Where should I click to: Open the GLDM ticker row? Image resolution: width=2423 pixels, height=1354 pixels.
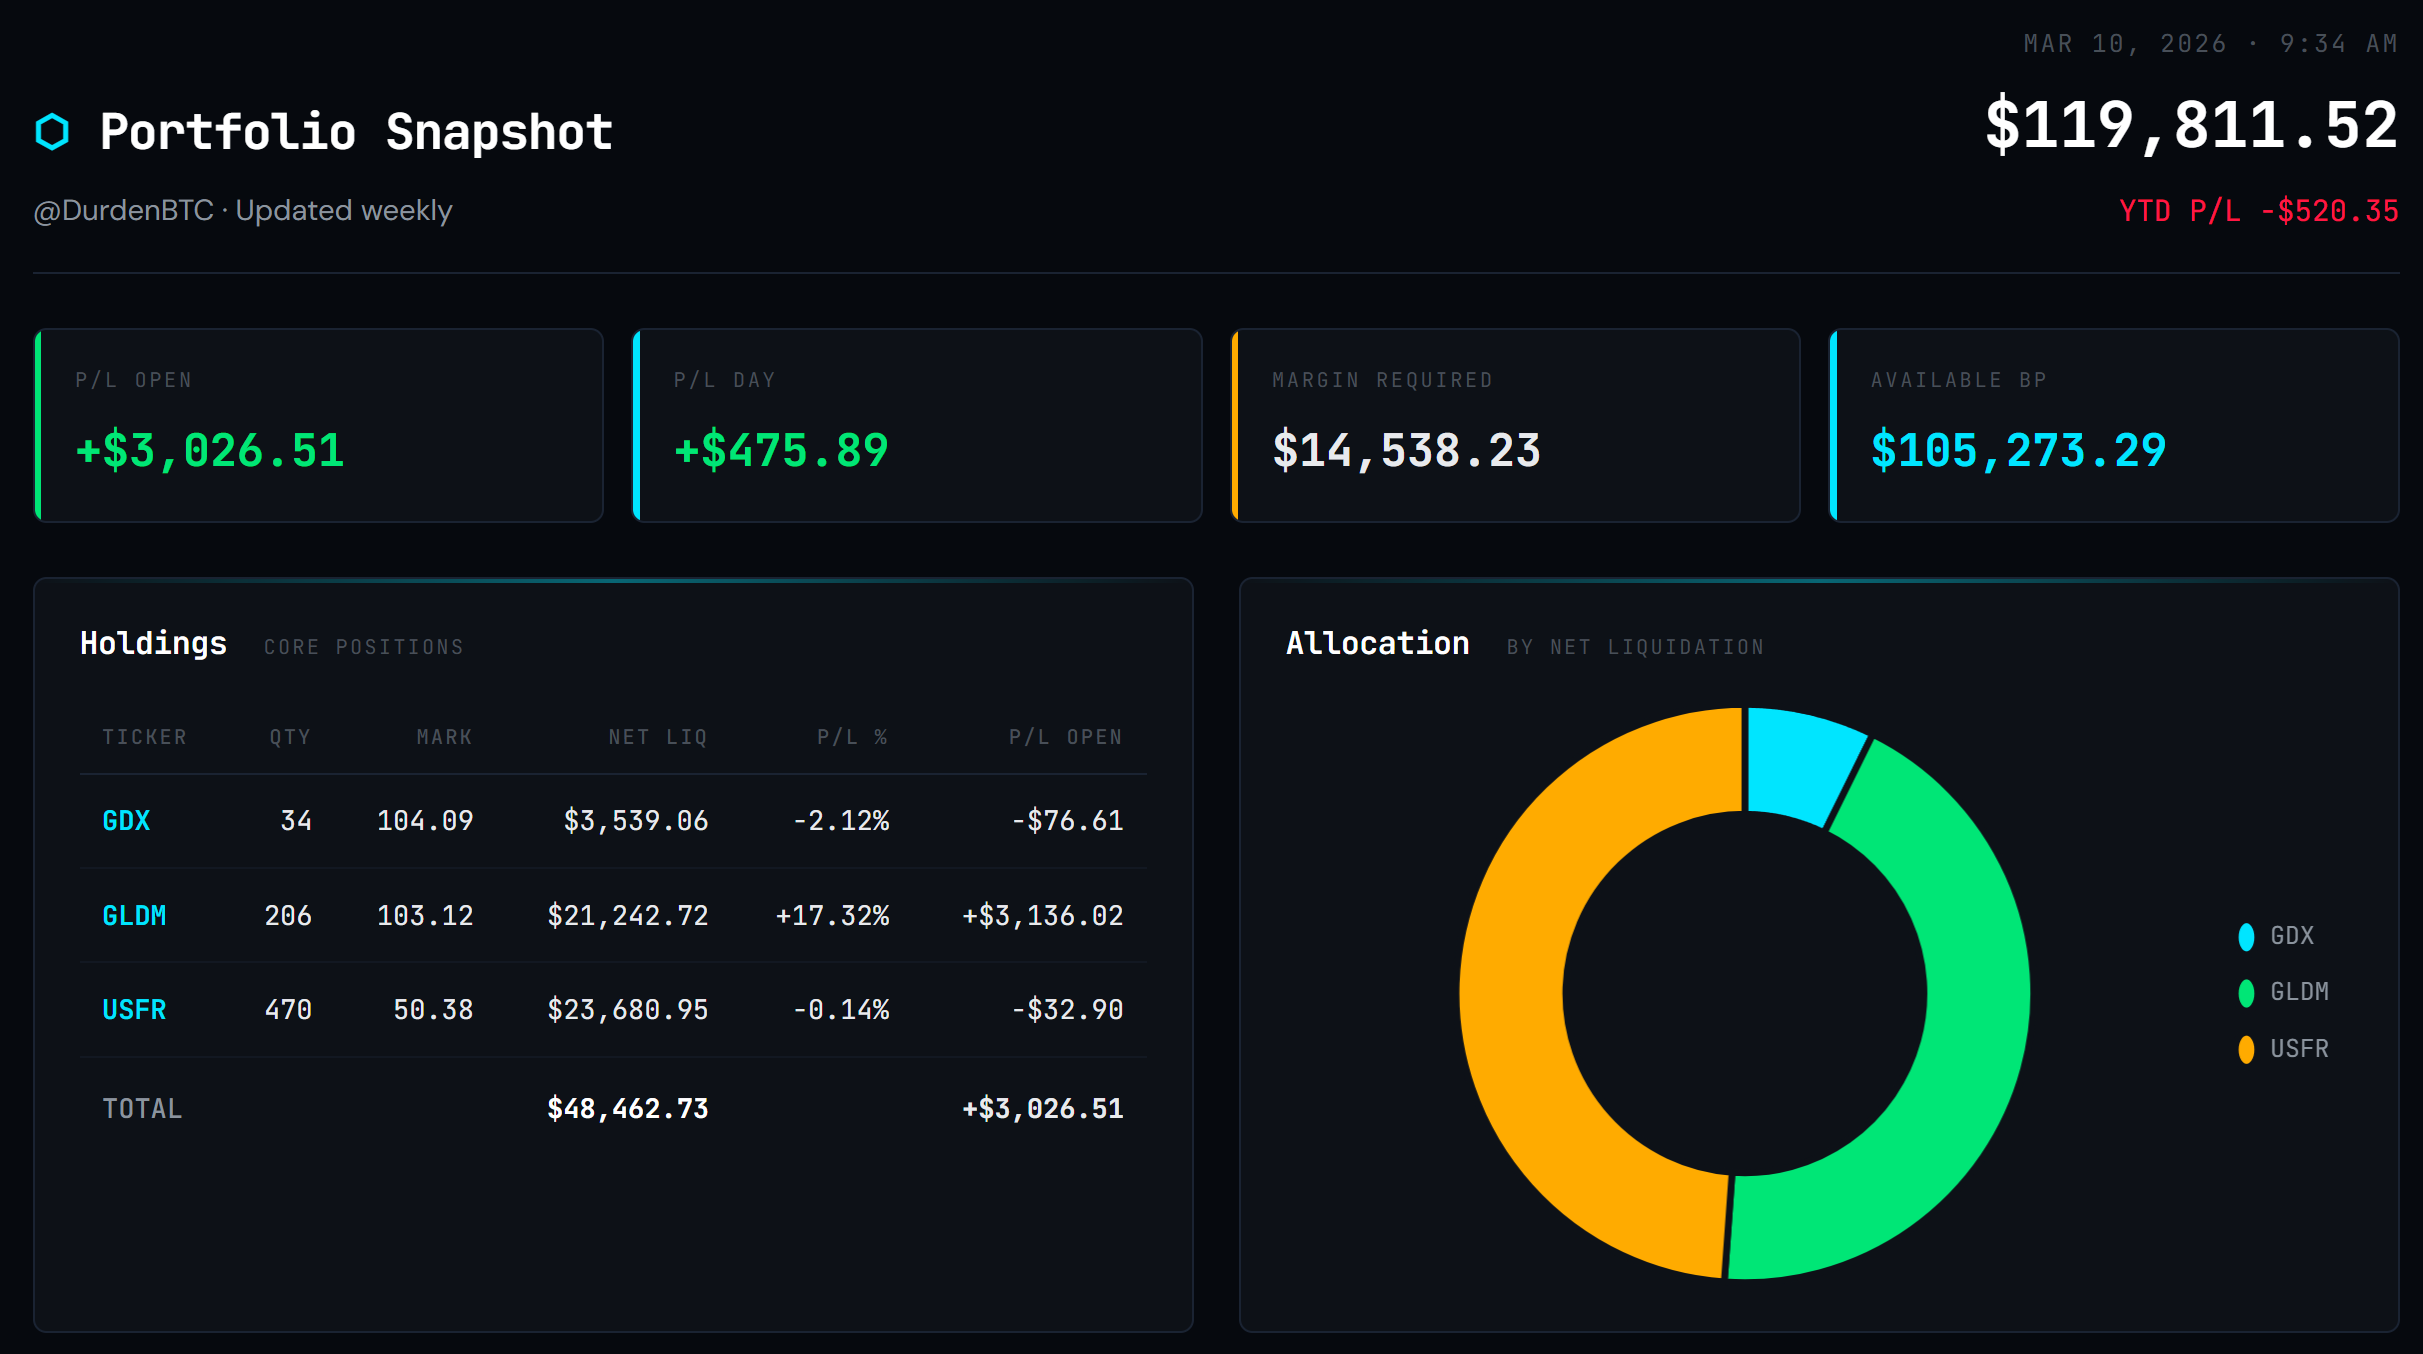pyautogui.click(x=134, y=916)
